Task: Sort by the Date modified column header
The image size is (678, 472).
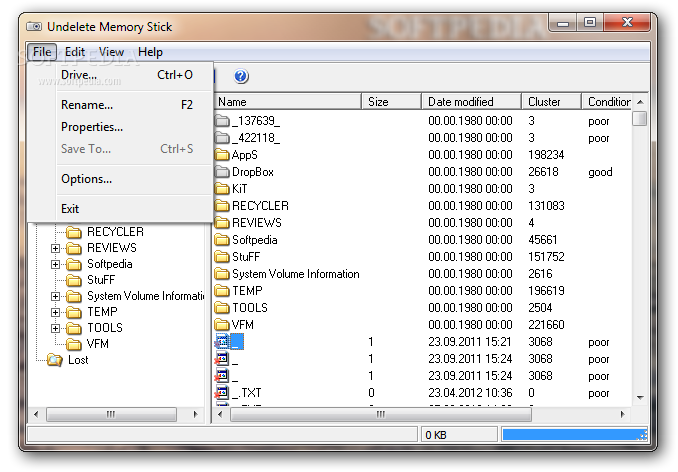Action: click(471, 102)
